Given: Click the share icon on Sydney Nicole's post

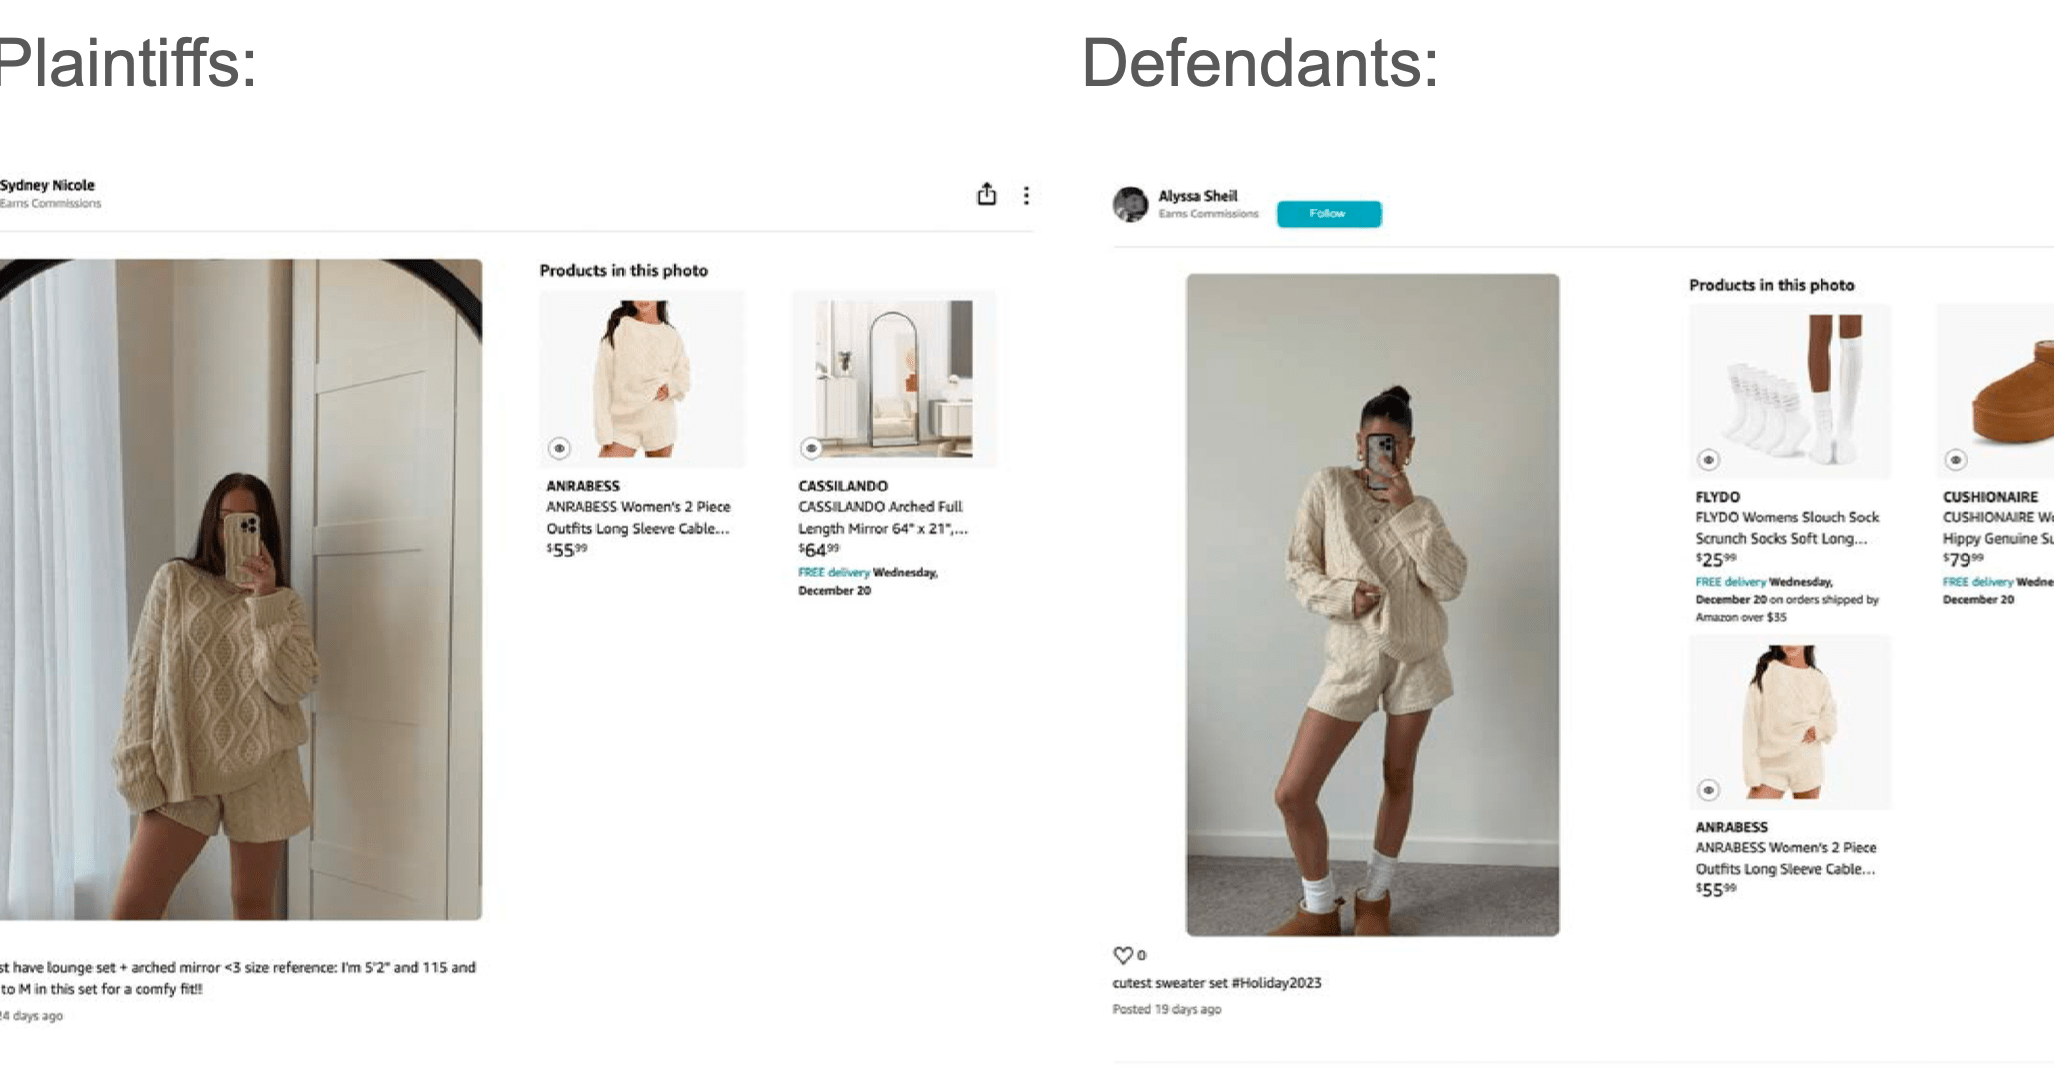Looking at the screenshot, I should point(986,194).
